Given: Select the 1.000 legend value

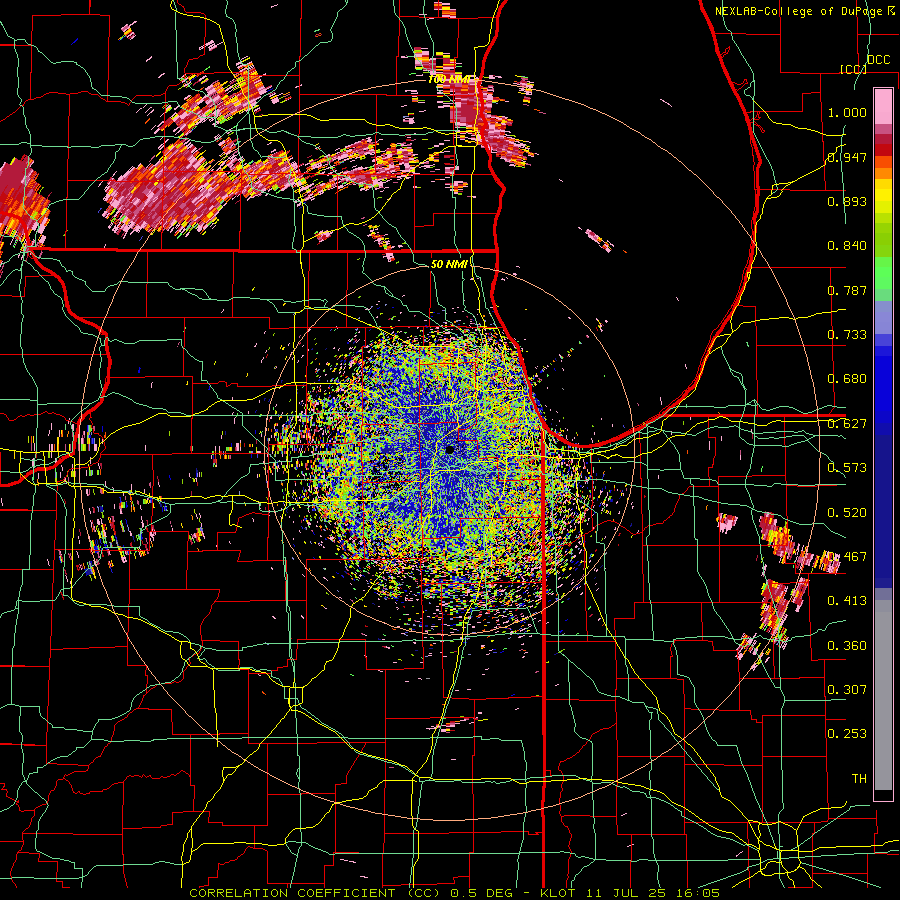Looking at the screenshot, I should (847, 112).
